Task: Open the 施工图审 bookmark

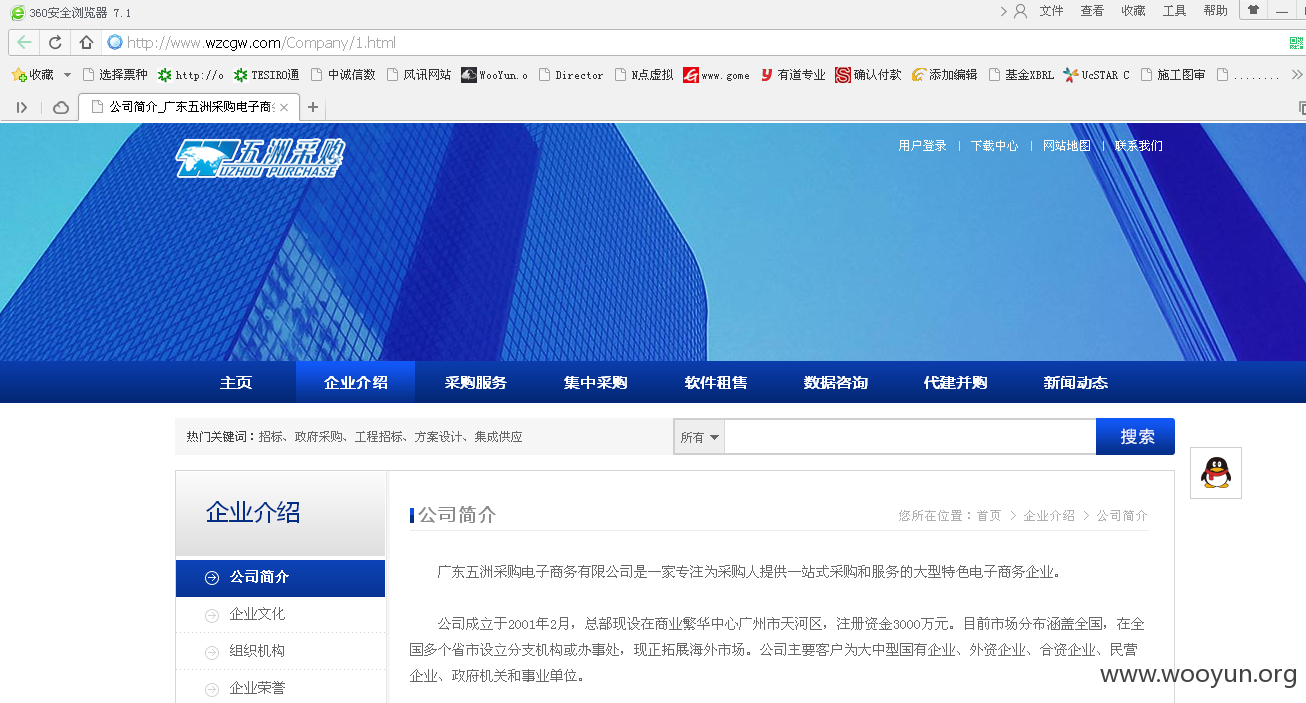Action: click(x=1173, y=75)
